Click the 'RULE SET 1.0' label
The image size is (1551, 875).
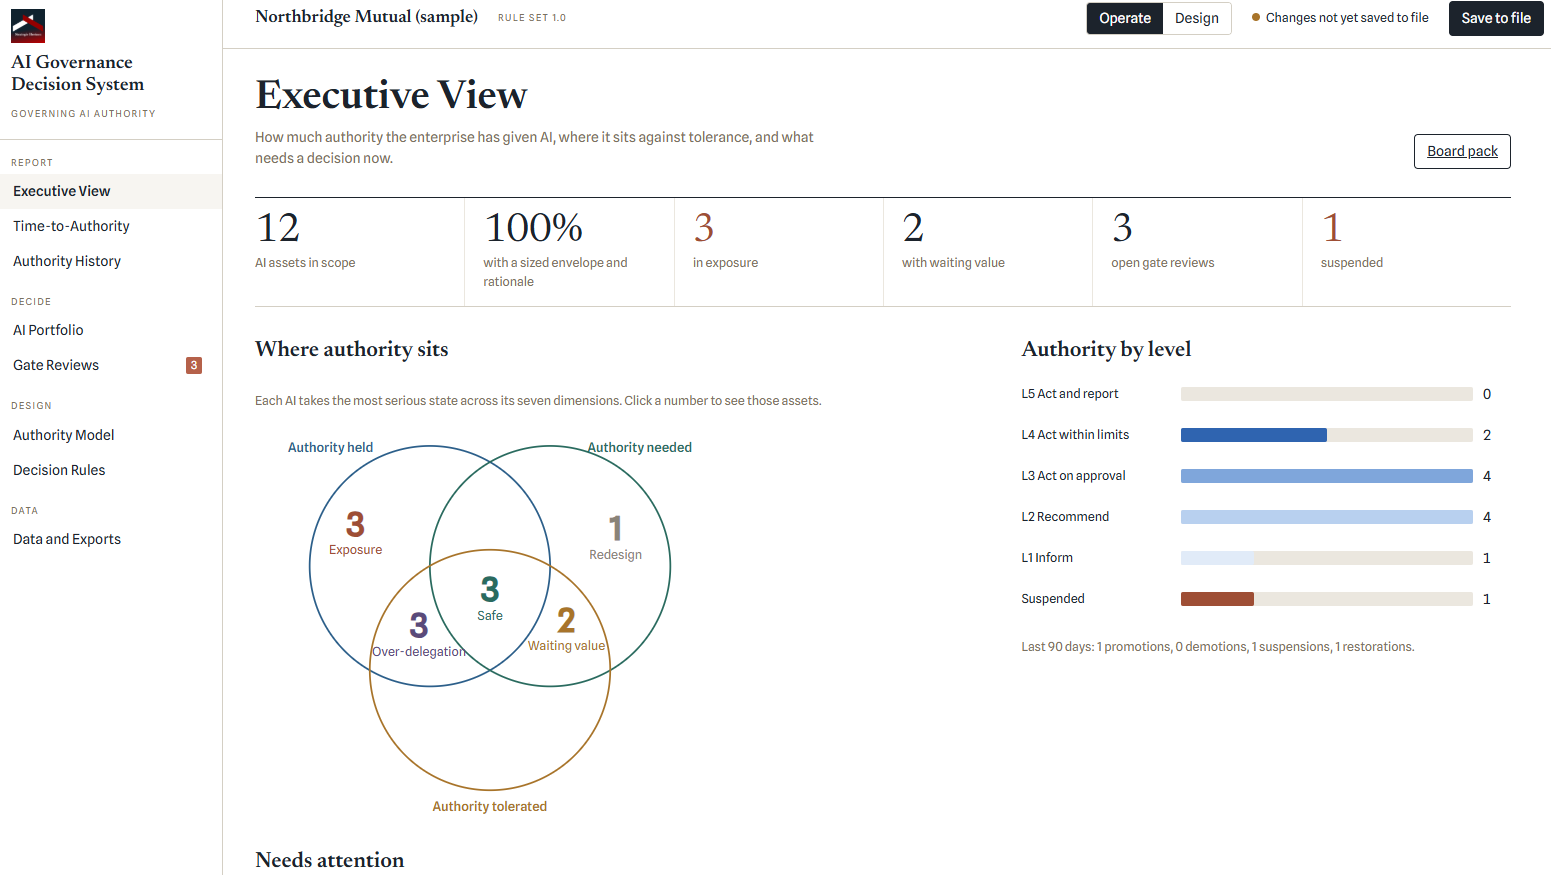click(x=532, y=18)
